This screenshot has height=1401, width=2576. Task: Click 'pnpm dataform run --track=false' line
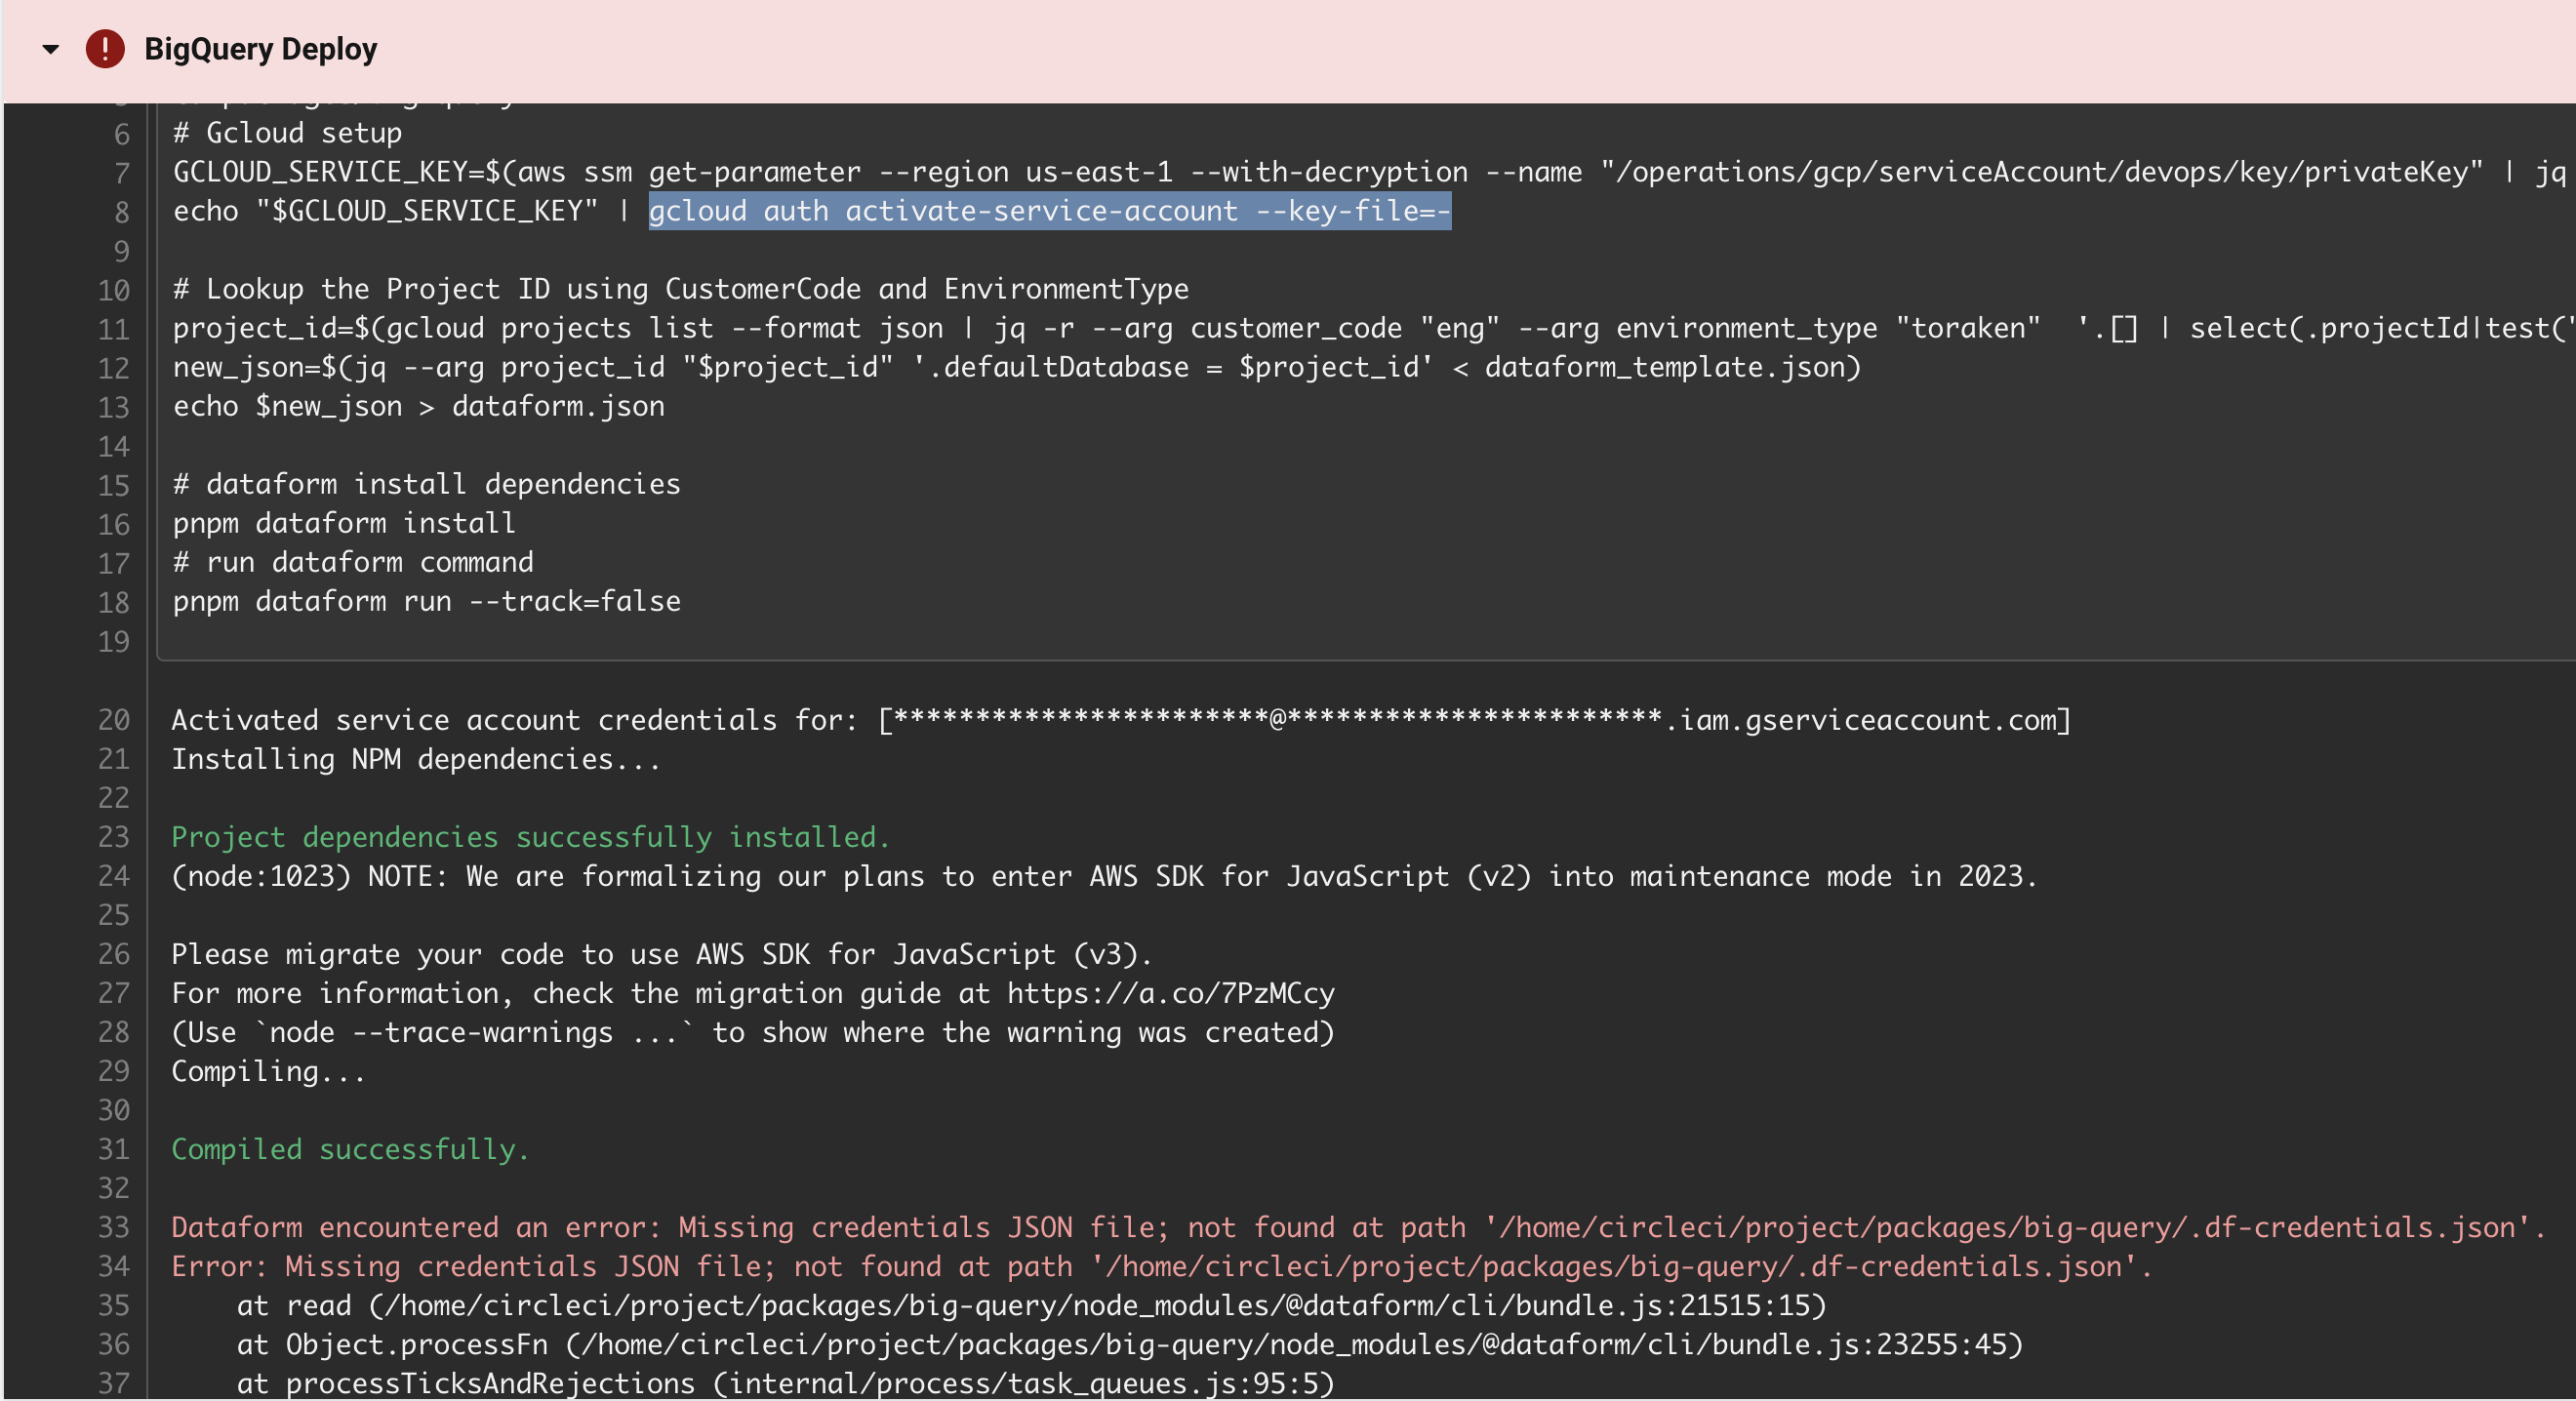point(427,601)
